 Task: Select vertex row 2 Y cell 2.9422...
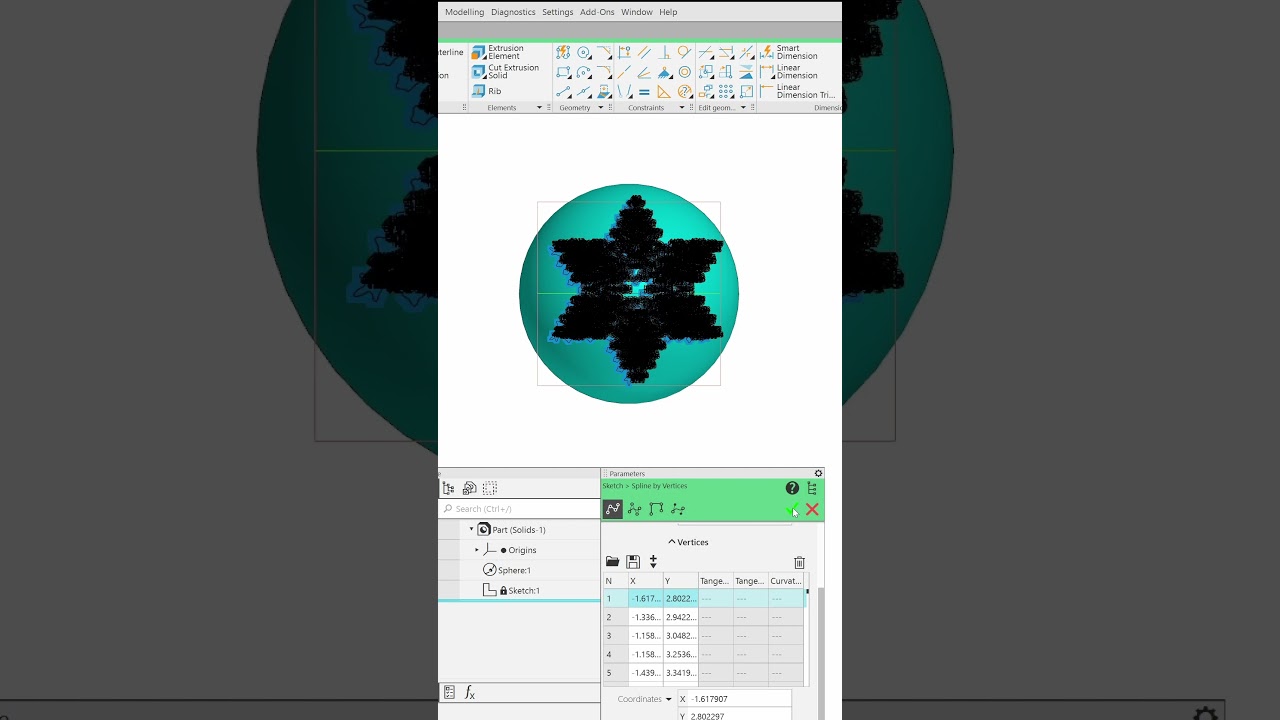[680, 617]
